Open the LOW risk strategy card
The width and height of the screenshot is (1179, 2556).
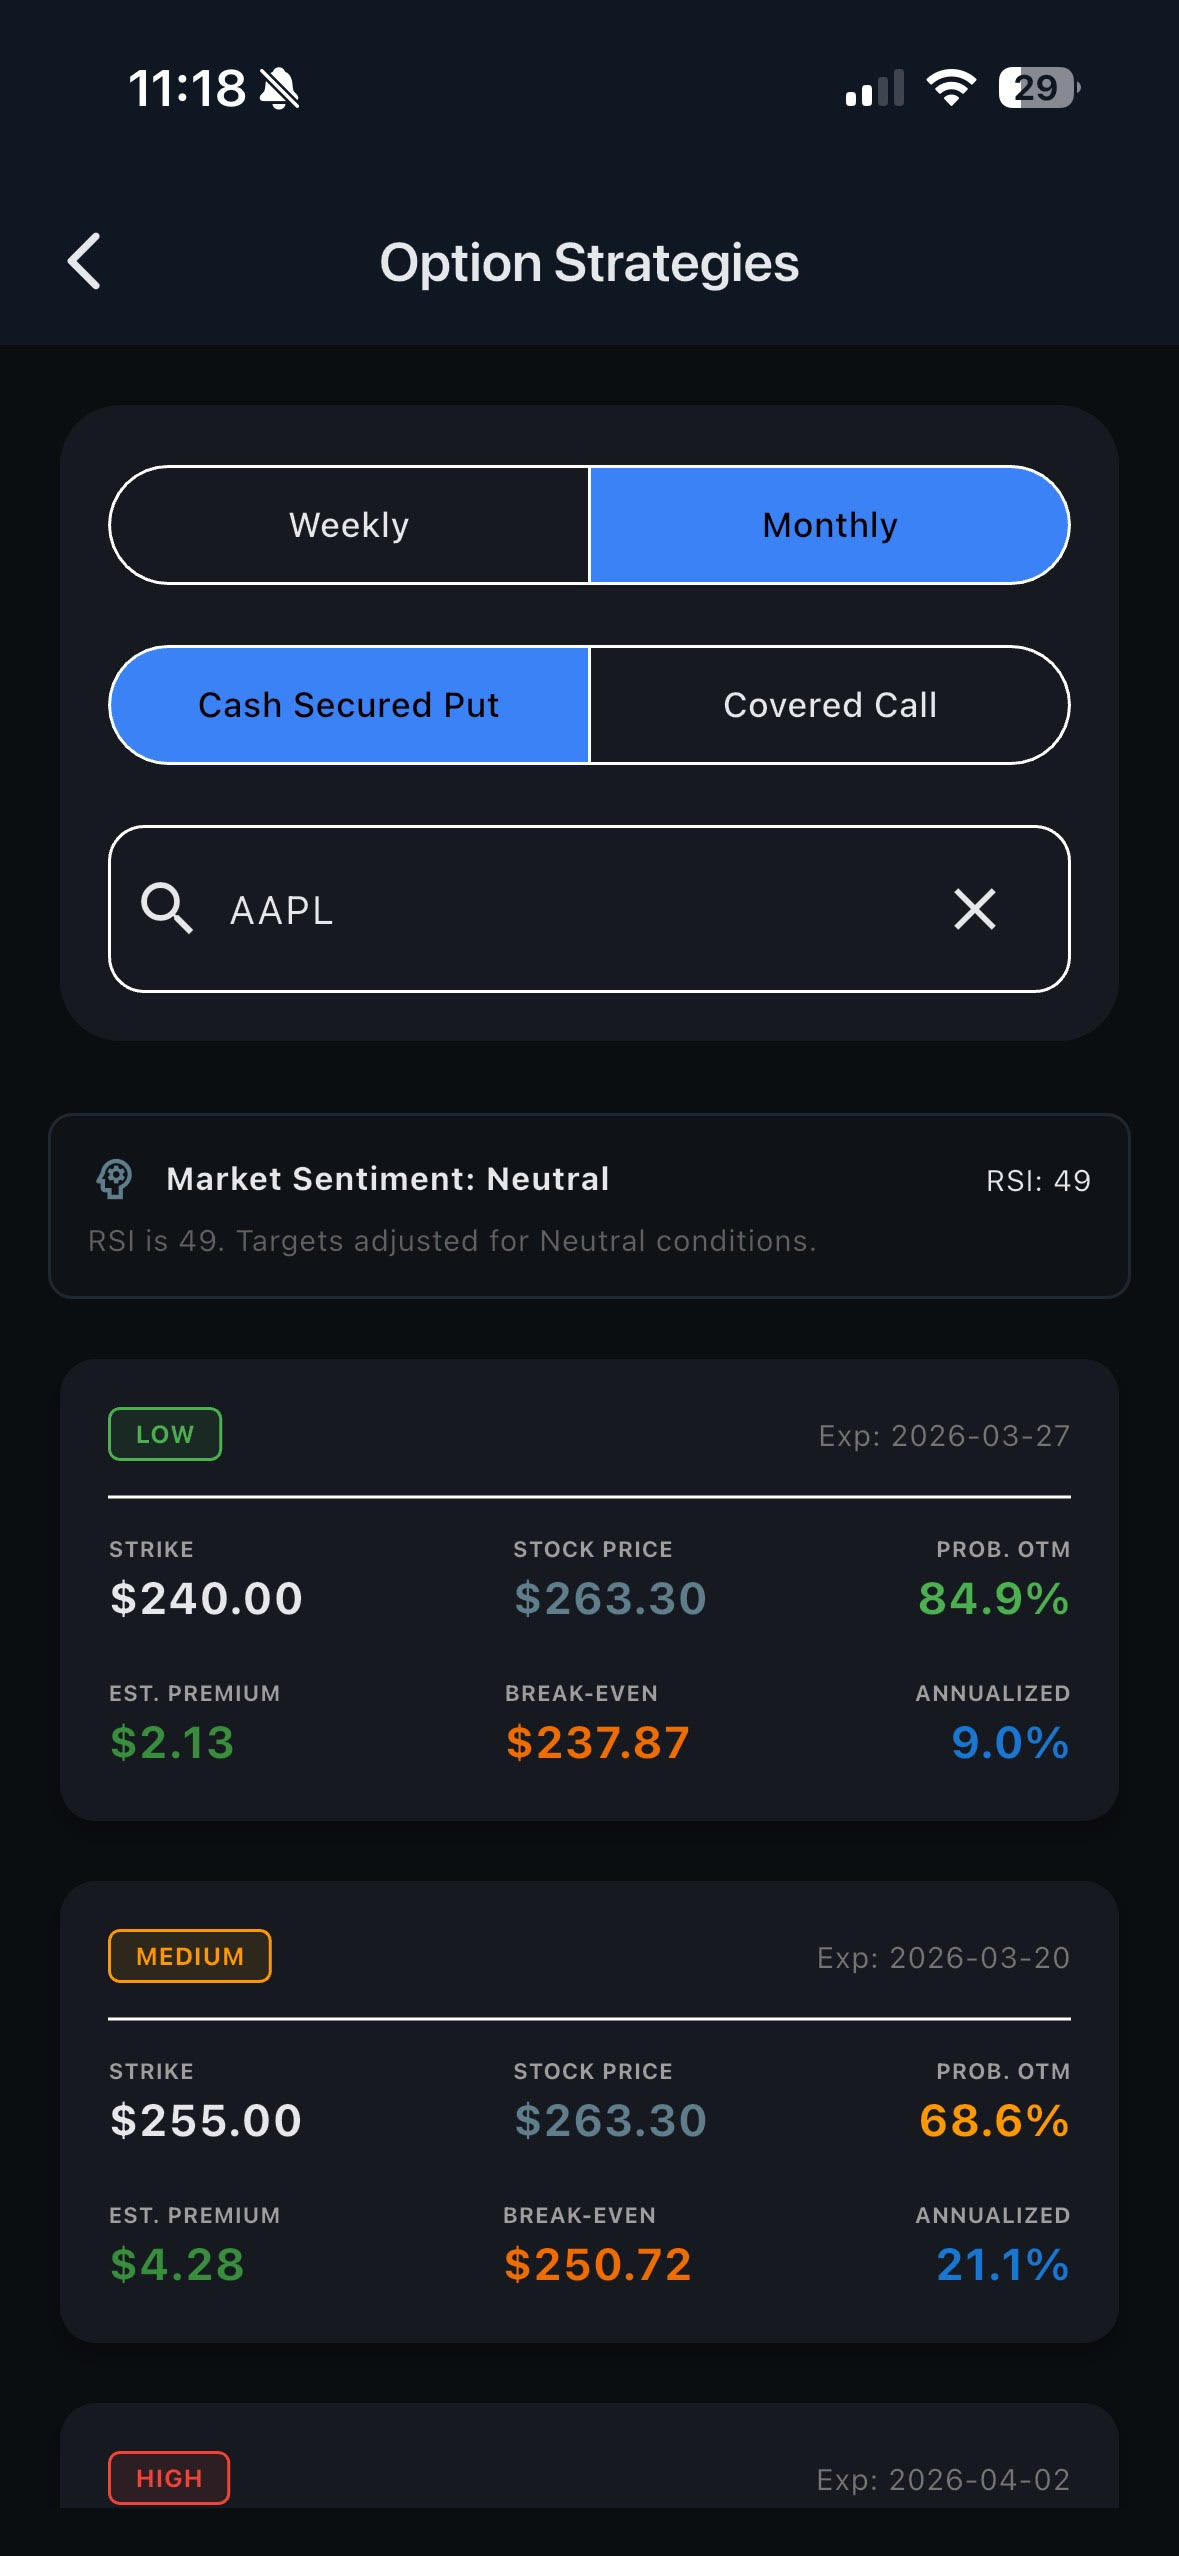589,1589
